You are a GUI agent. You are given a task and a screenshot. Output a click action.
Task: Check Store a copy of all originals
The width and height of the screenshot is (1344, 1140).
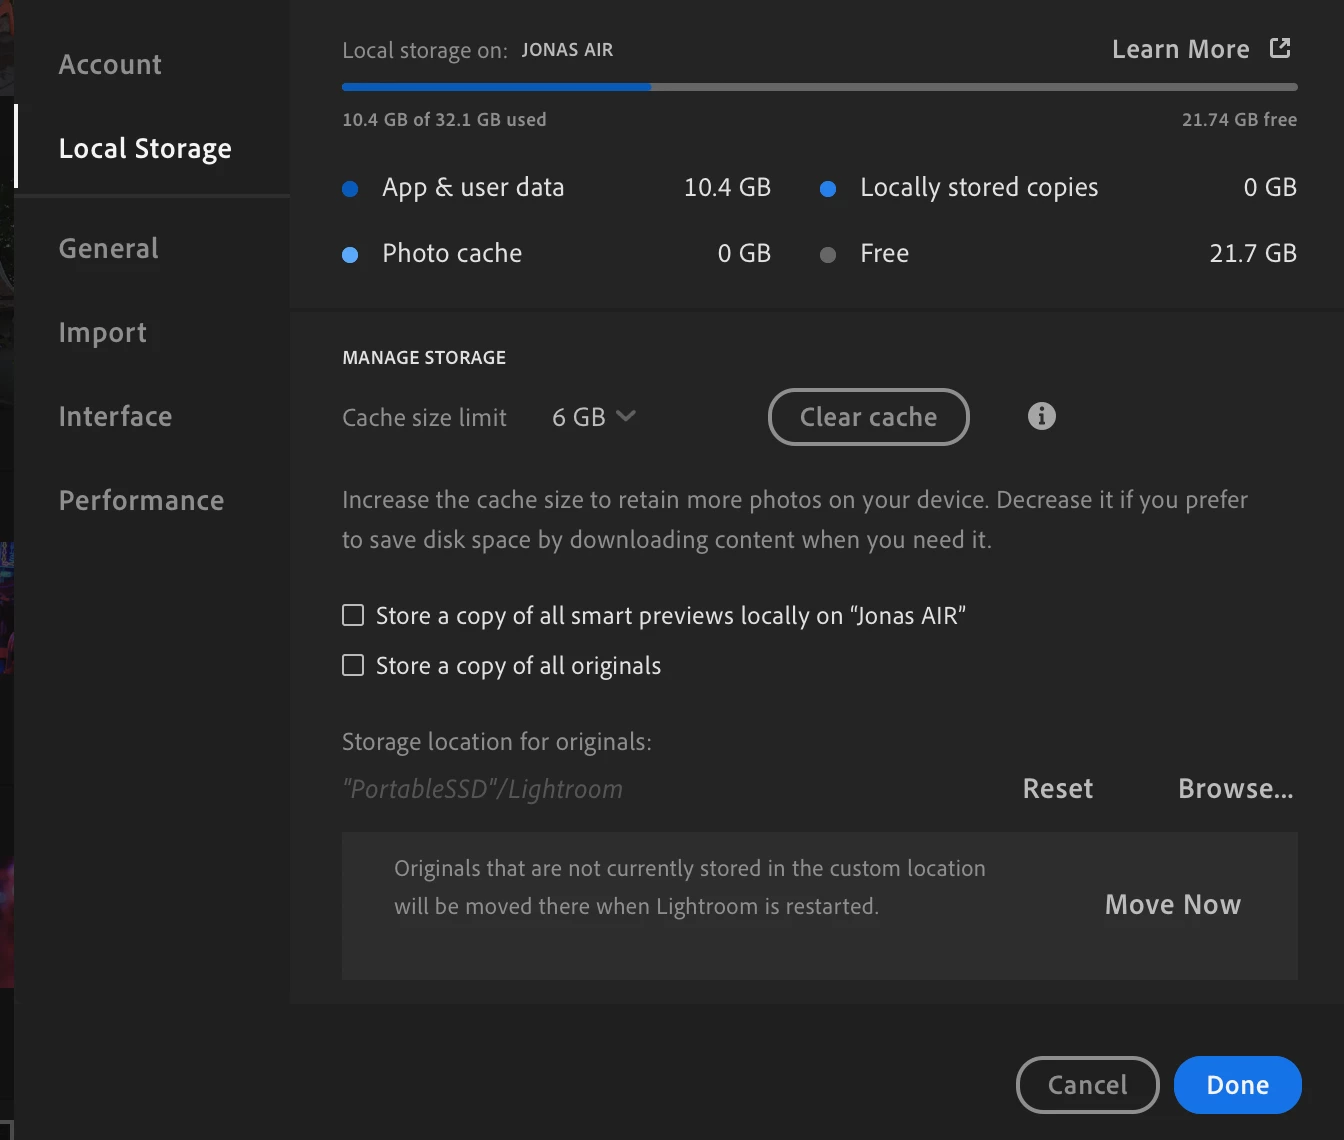(353, 665)
